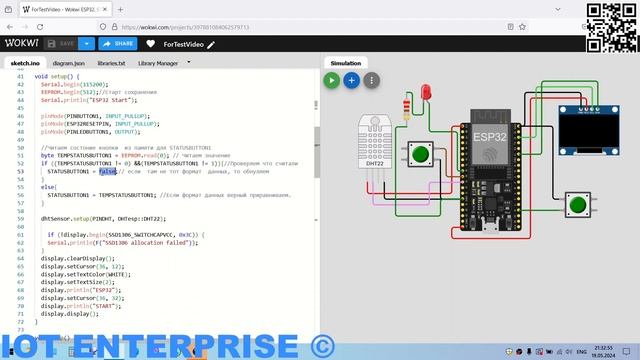
Task: Switch to the sketch.ino tab
Action: pos(25,63)
